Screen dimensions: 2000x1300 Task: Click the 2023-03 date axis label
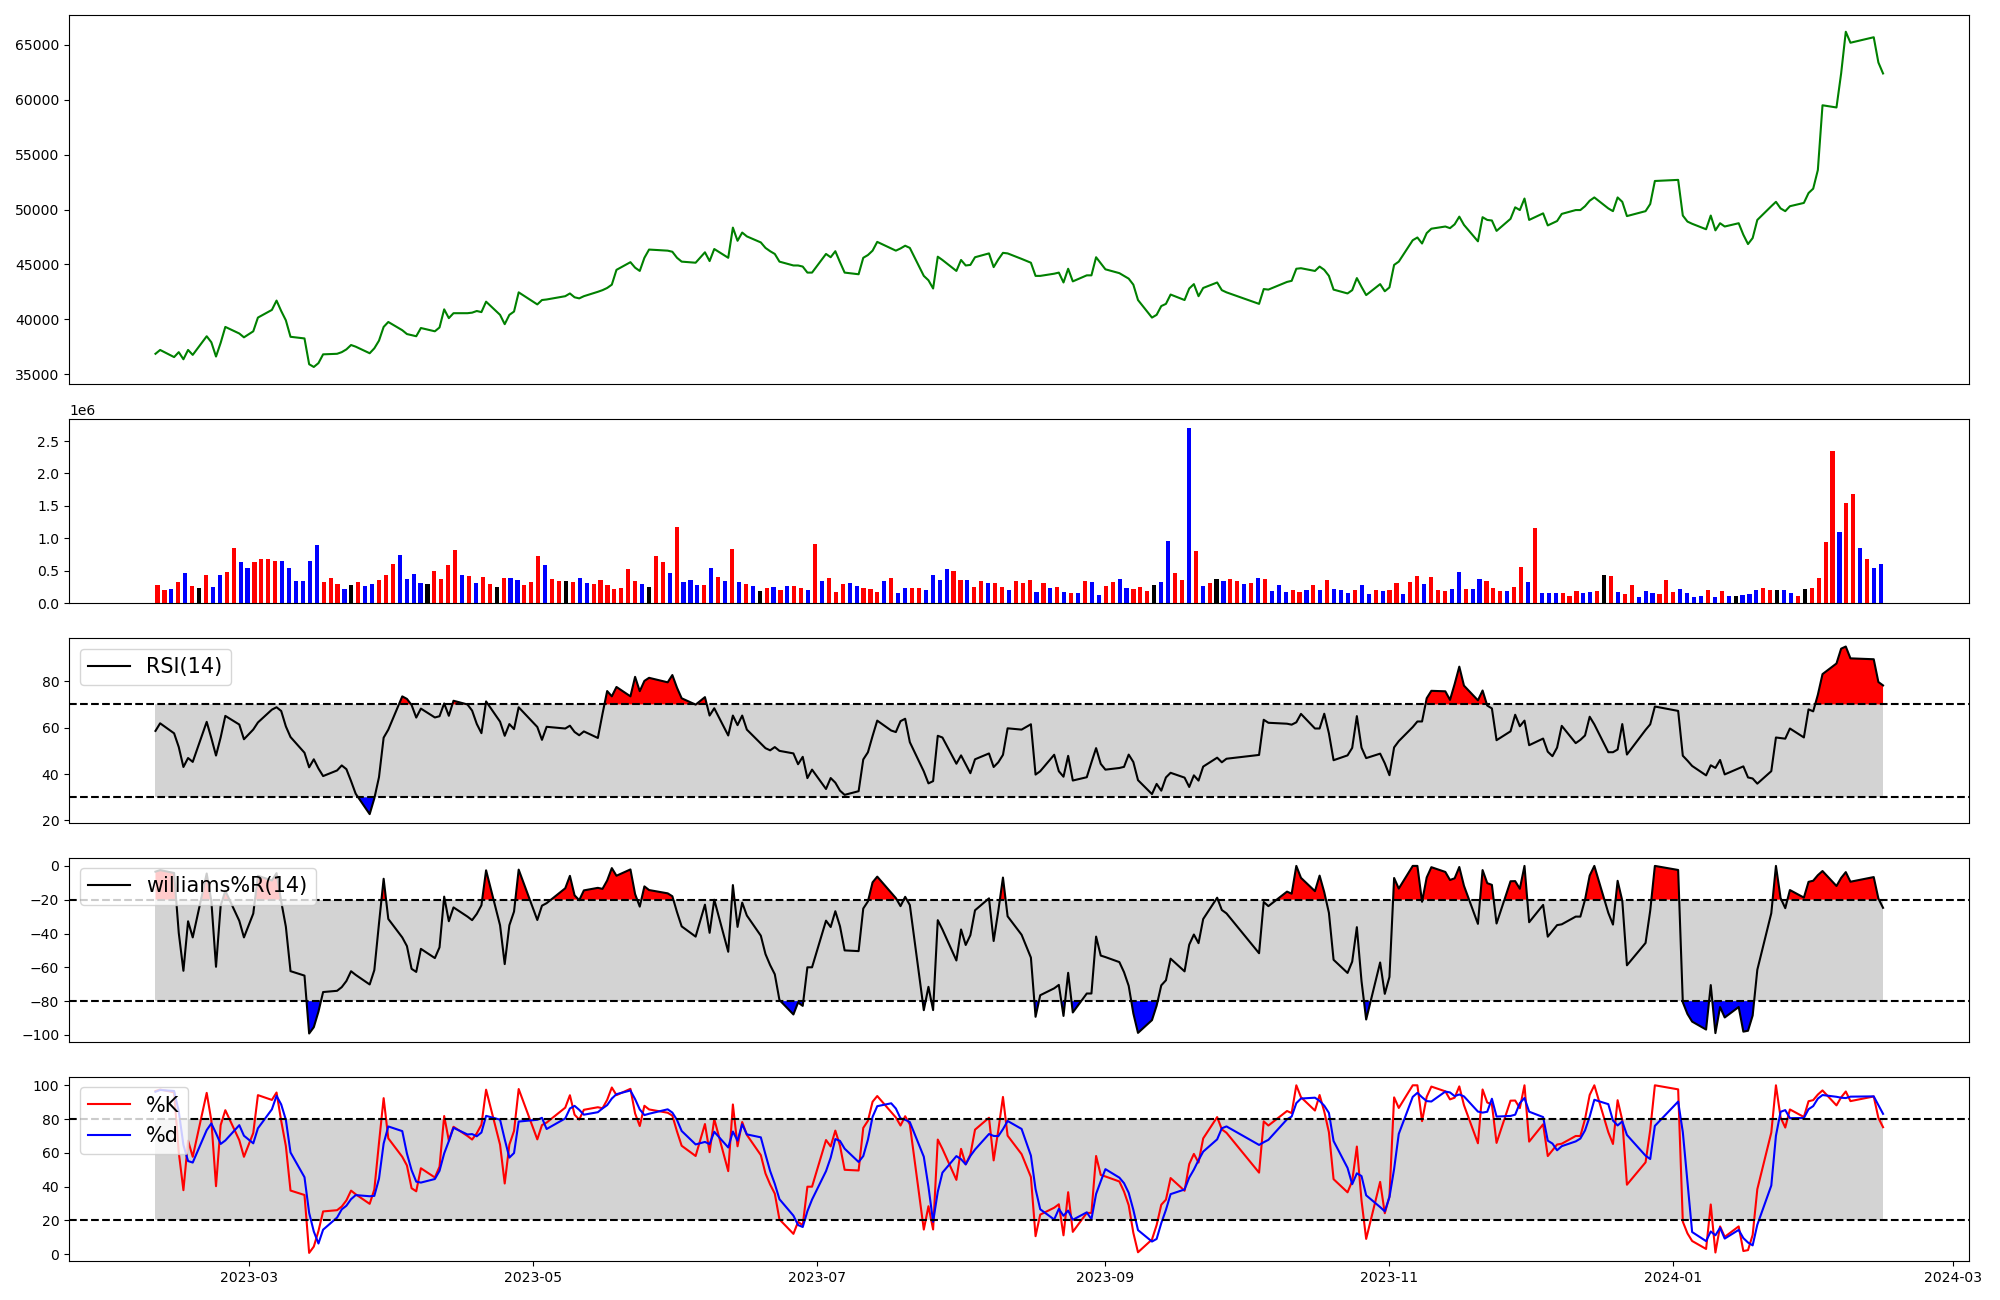[249, 1276]
